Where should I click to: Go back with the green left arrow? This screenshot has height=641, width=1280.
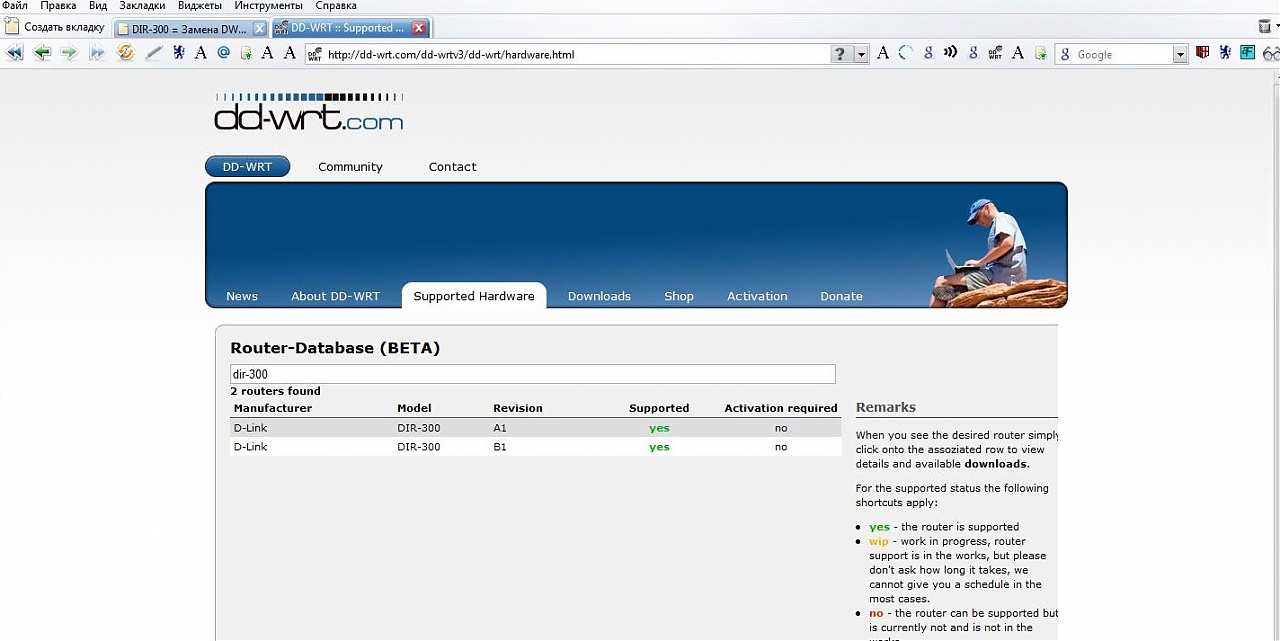coord(42,53)
